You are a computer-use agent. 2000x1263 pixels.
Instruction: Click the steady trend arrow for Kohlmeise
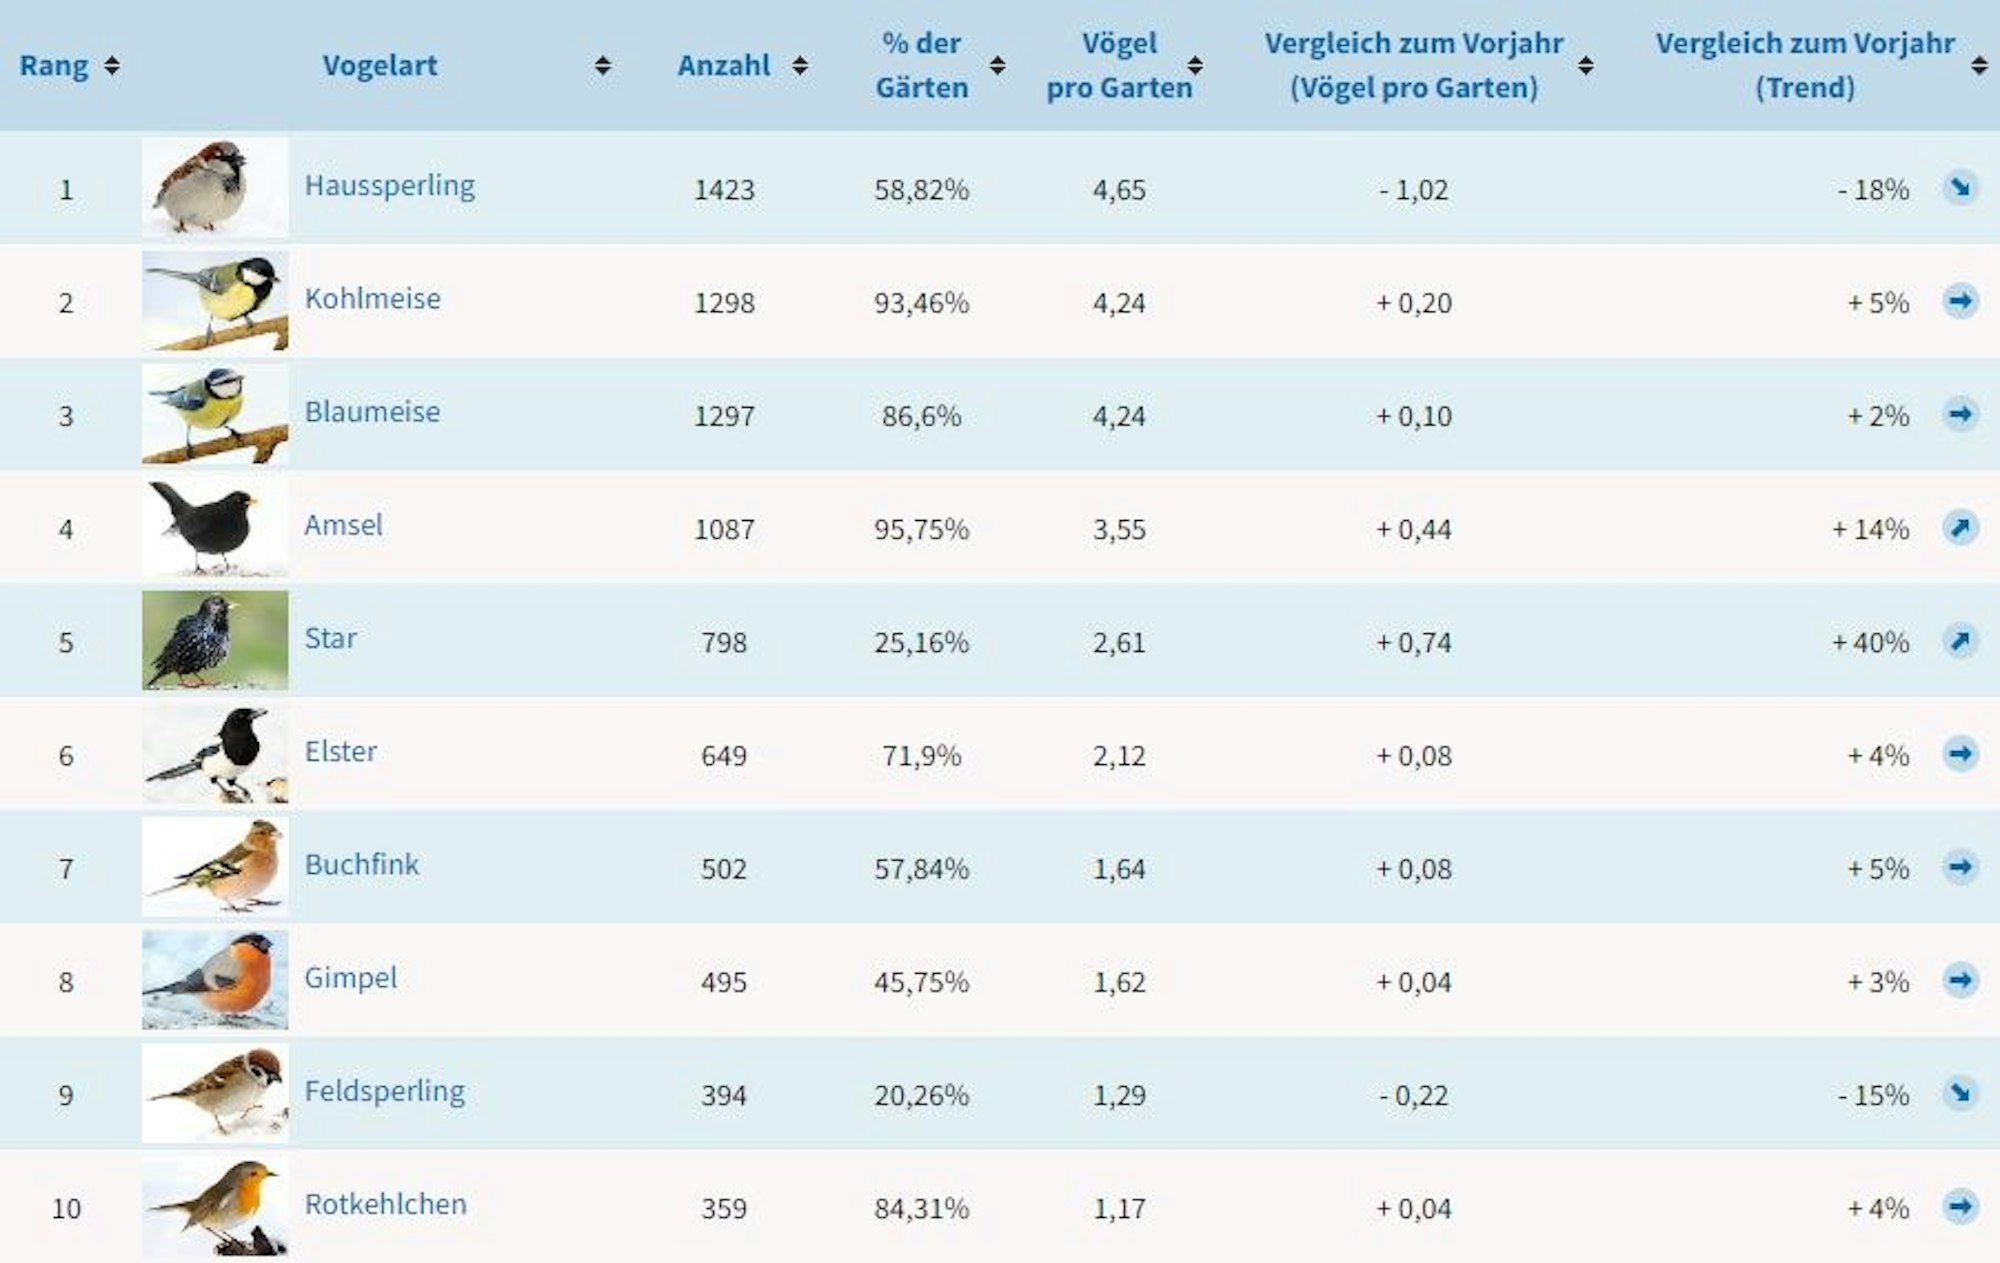tap(1960, 301)
